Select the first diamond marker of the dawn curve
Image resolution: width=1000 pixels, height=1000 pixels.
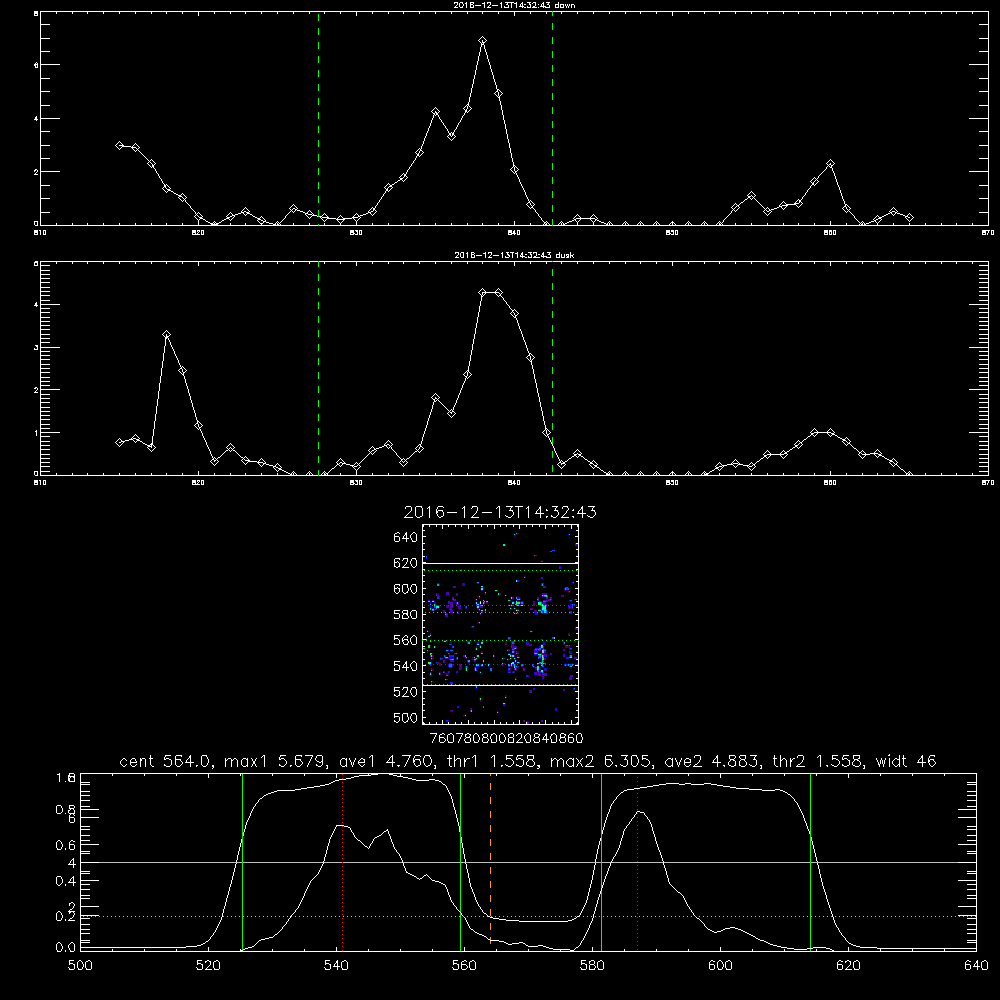pos(119,145)
